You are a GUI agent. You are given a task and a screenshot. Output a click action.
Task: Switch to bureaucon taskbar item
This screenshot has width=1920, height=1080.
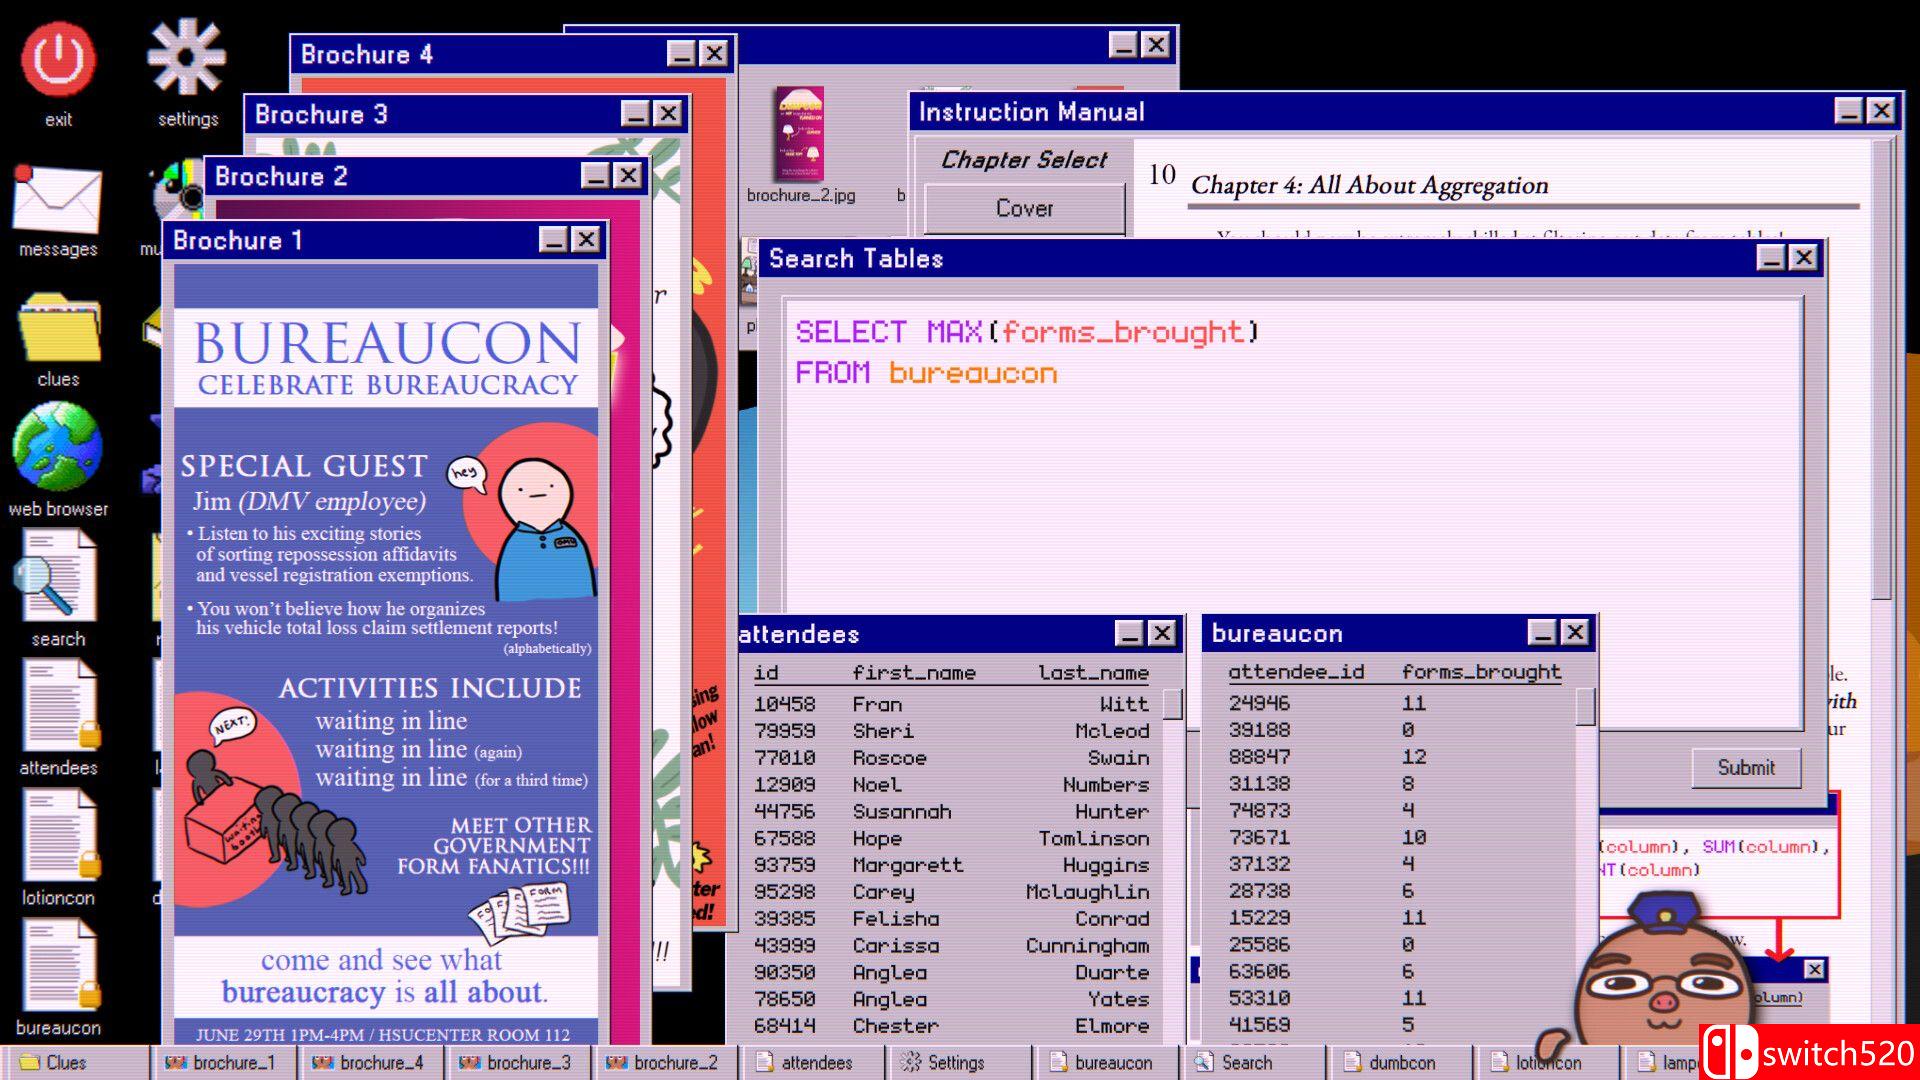pos(1104,1062)
